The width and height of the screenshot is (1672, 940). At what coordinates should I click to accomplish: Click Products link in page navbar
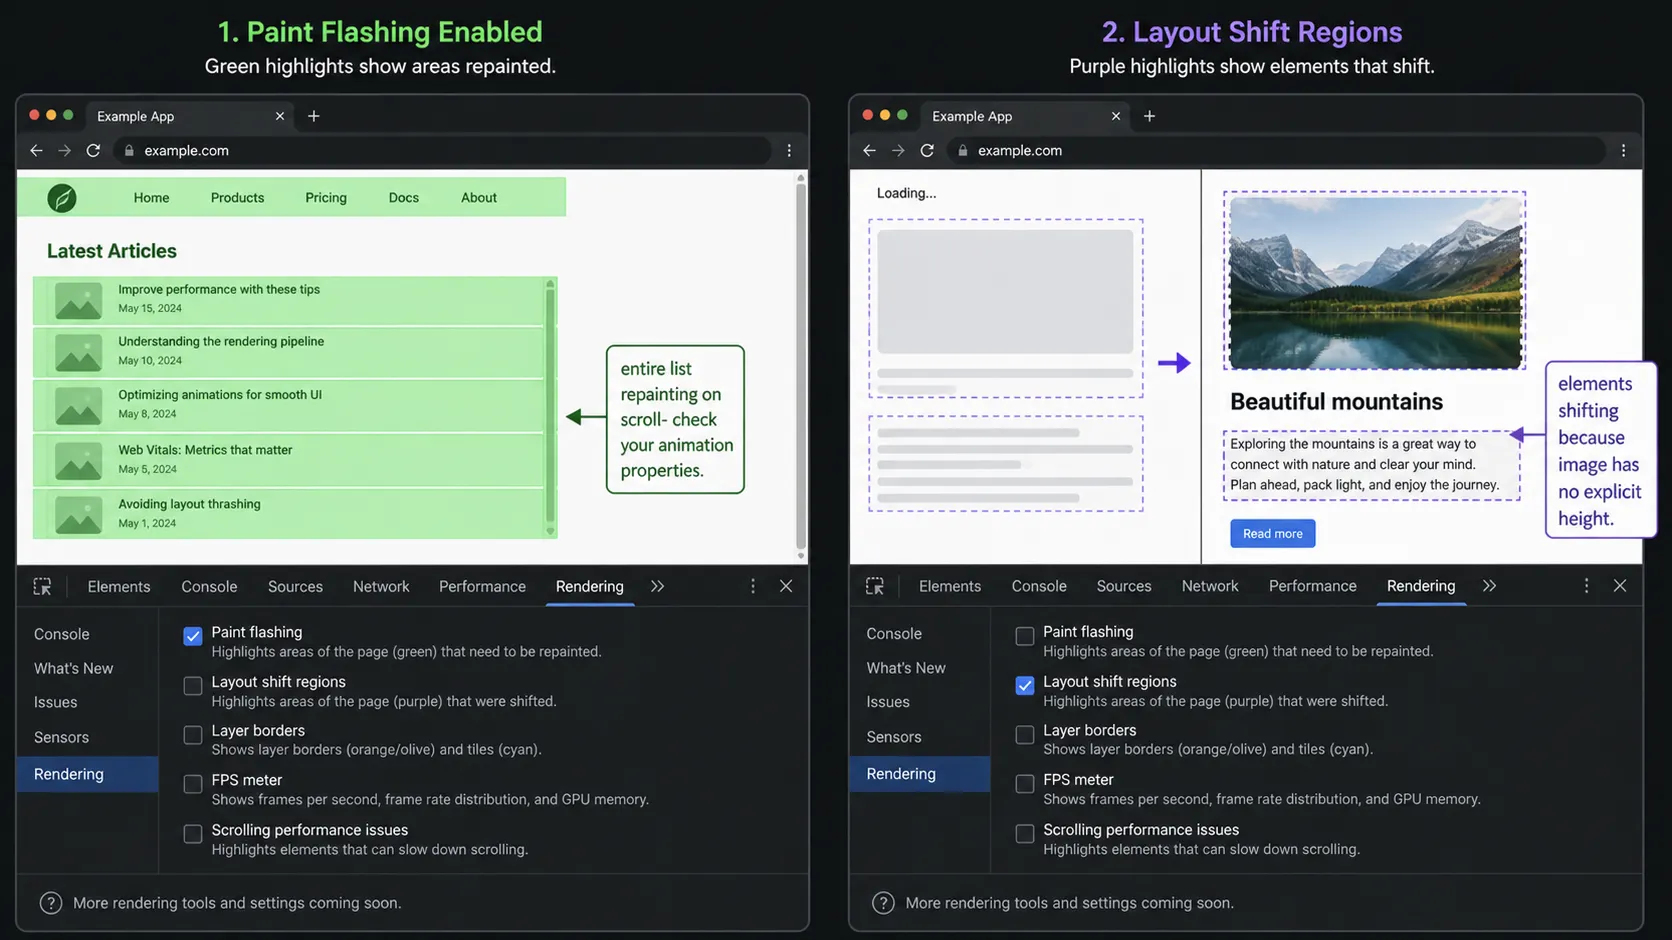pos(237,198)
